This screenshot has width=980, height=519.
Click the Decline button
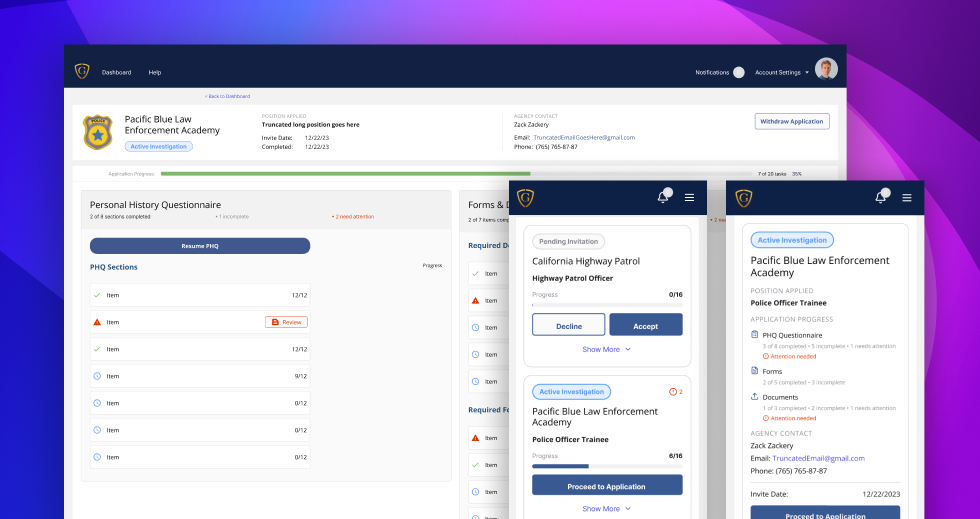coord(569,325)
